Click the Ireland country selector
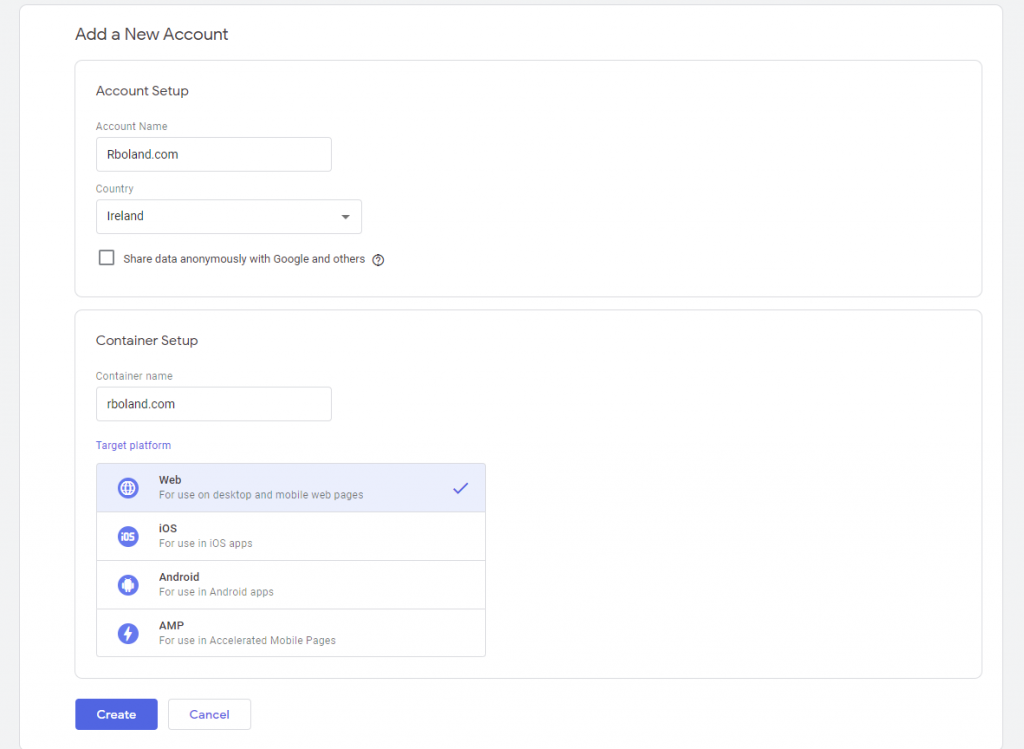Viewport: 1024px width, 749px height. point(228,217)
